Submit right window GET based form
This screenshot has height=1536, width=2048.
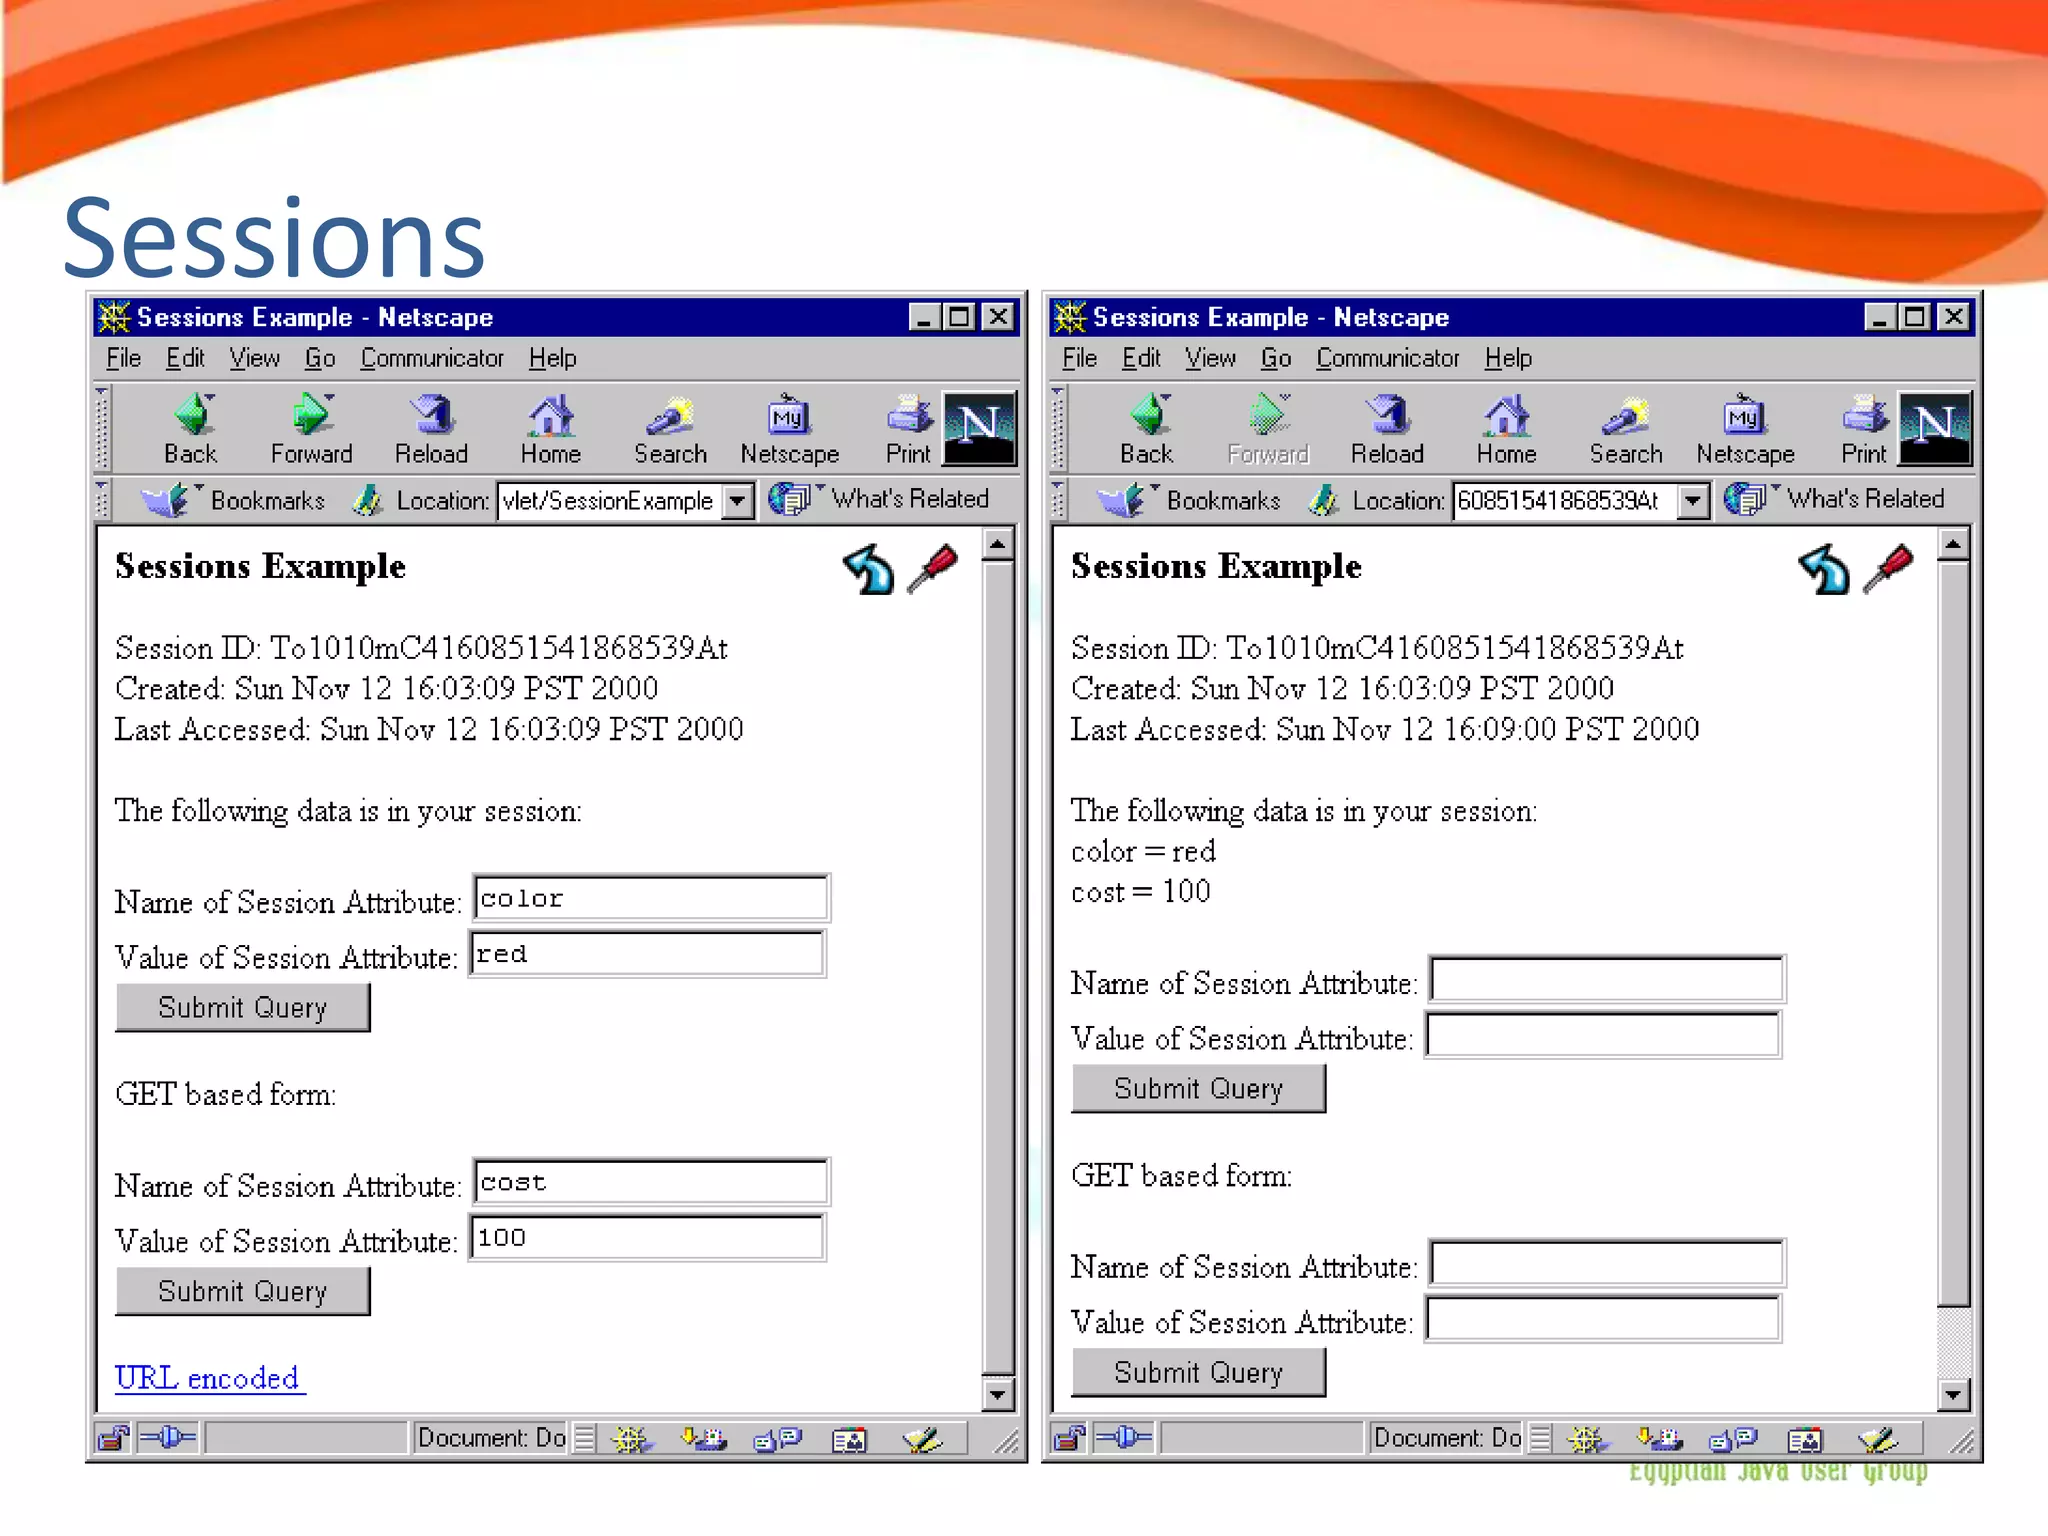(x=1198, y=1372)
